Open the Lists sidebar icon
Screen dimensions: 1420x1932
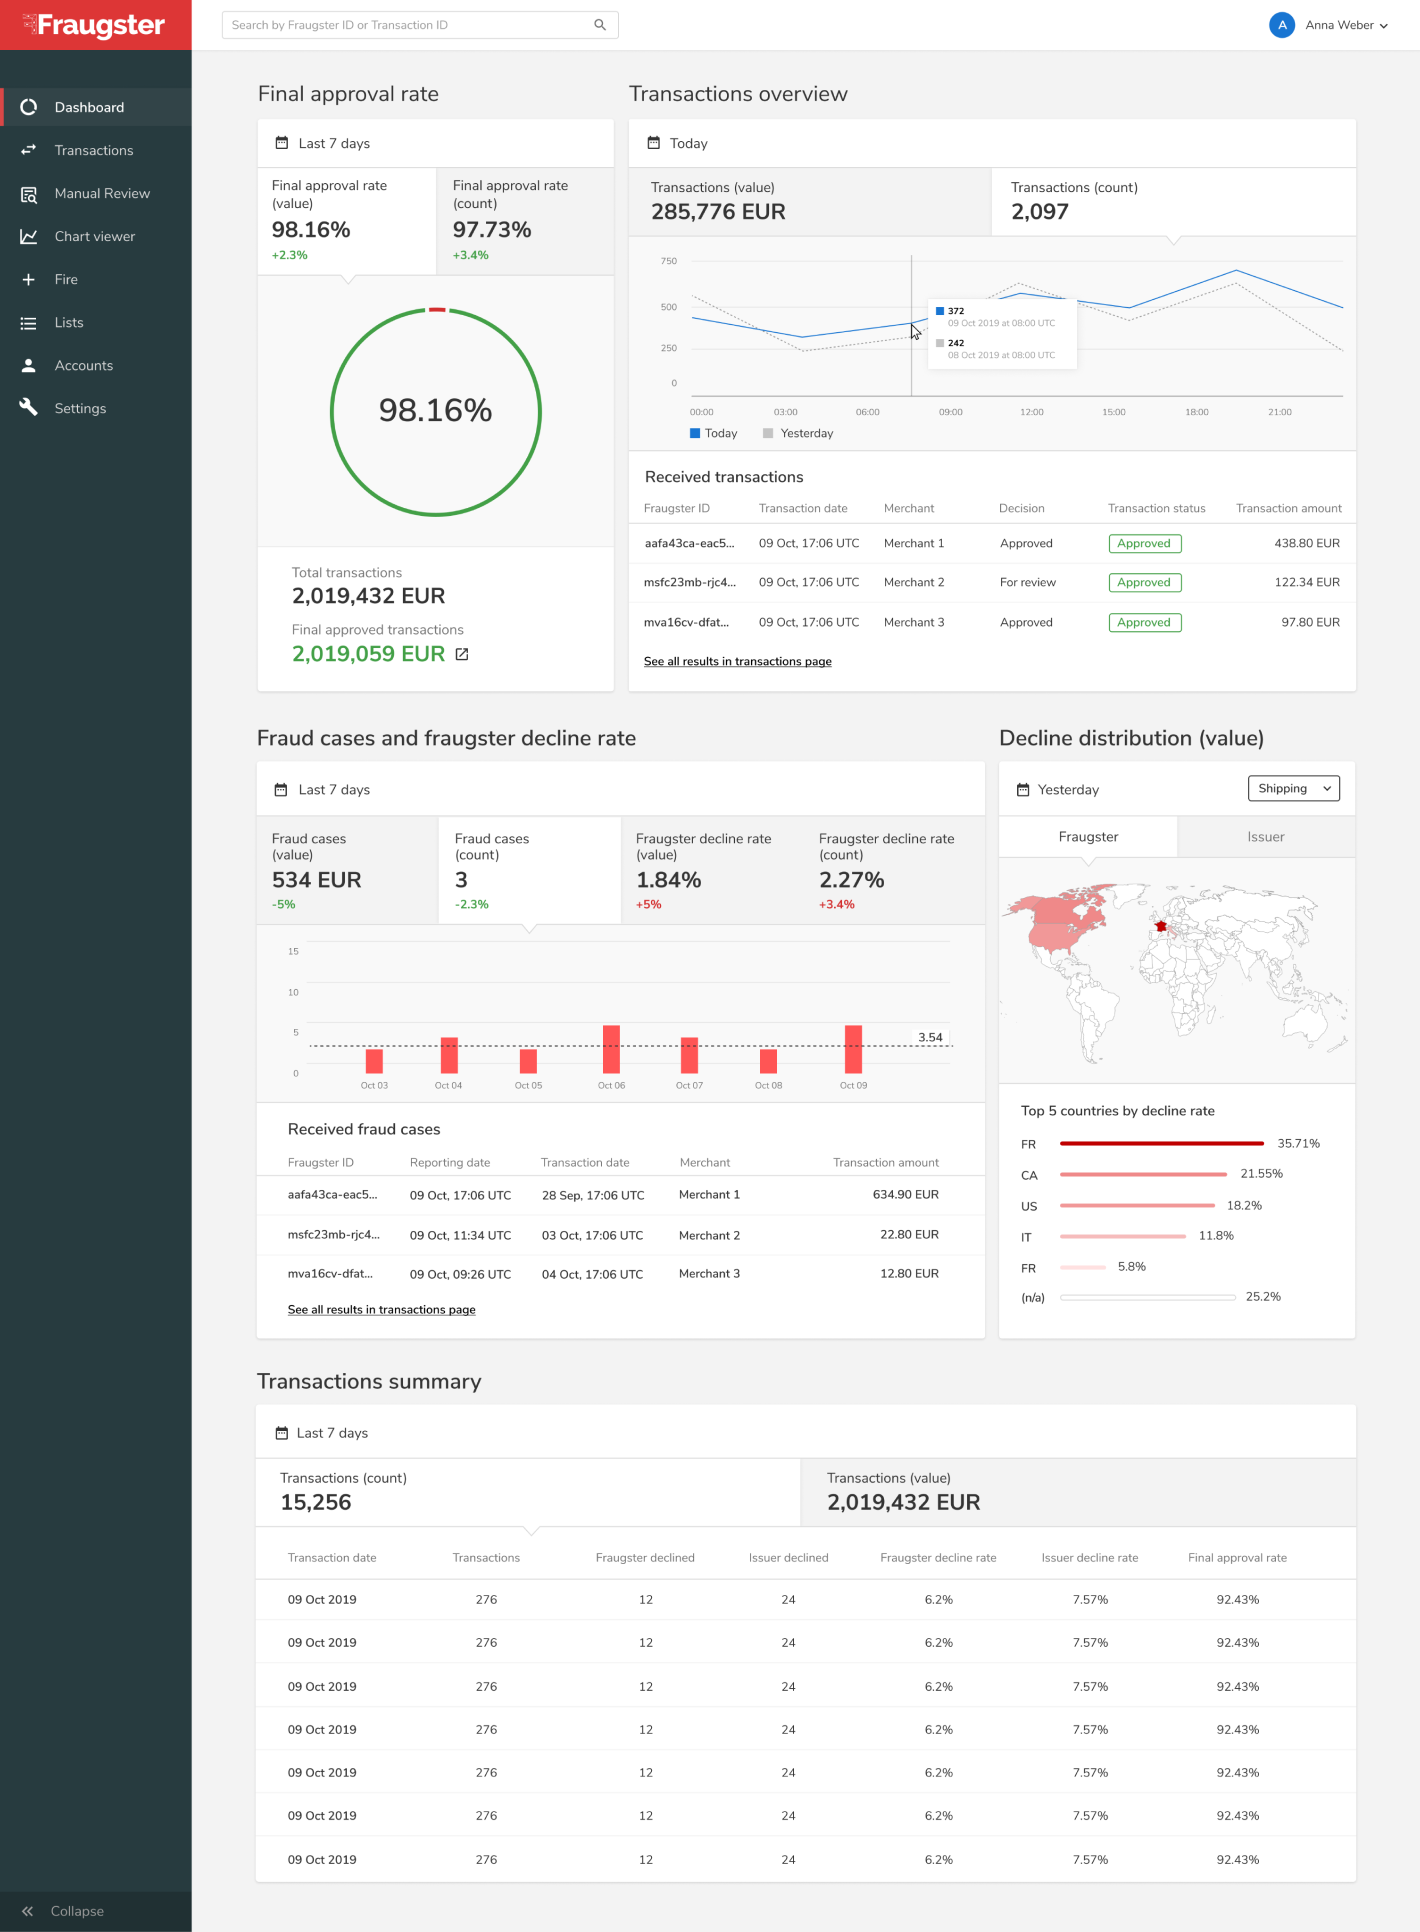[29, 323]
